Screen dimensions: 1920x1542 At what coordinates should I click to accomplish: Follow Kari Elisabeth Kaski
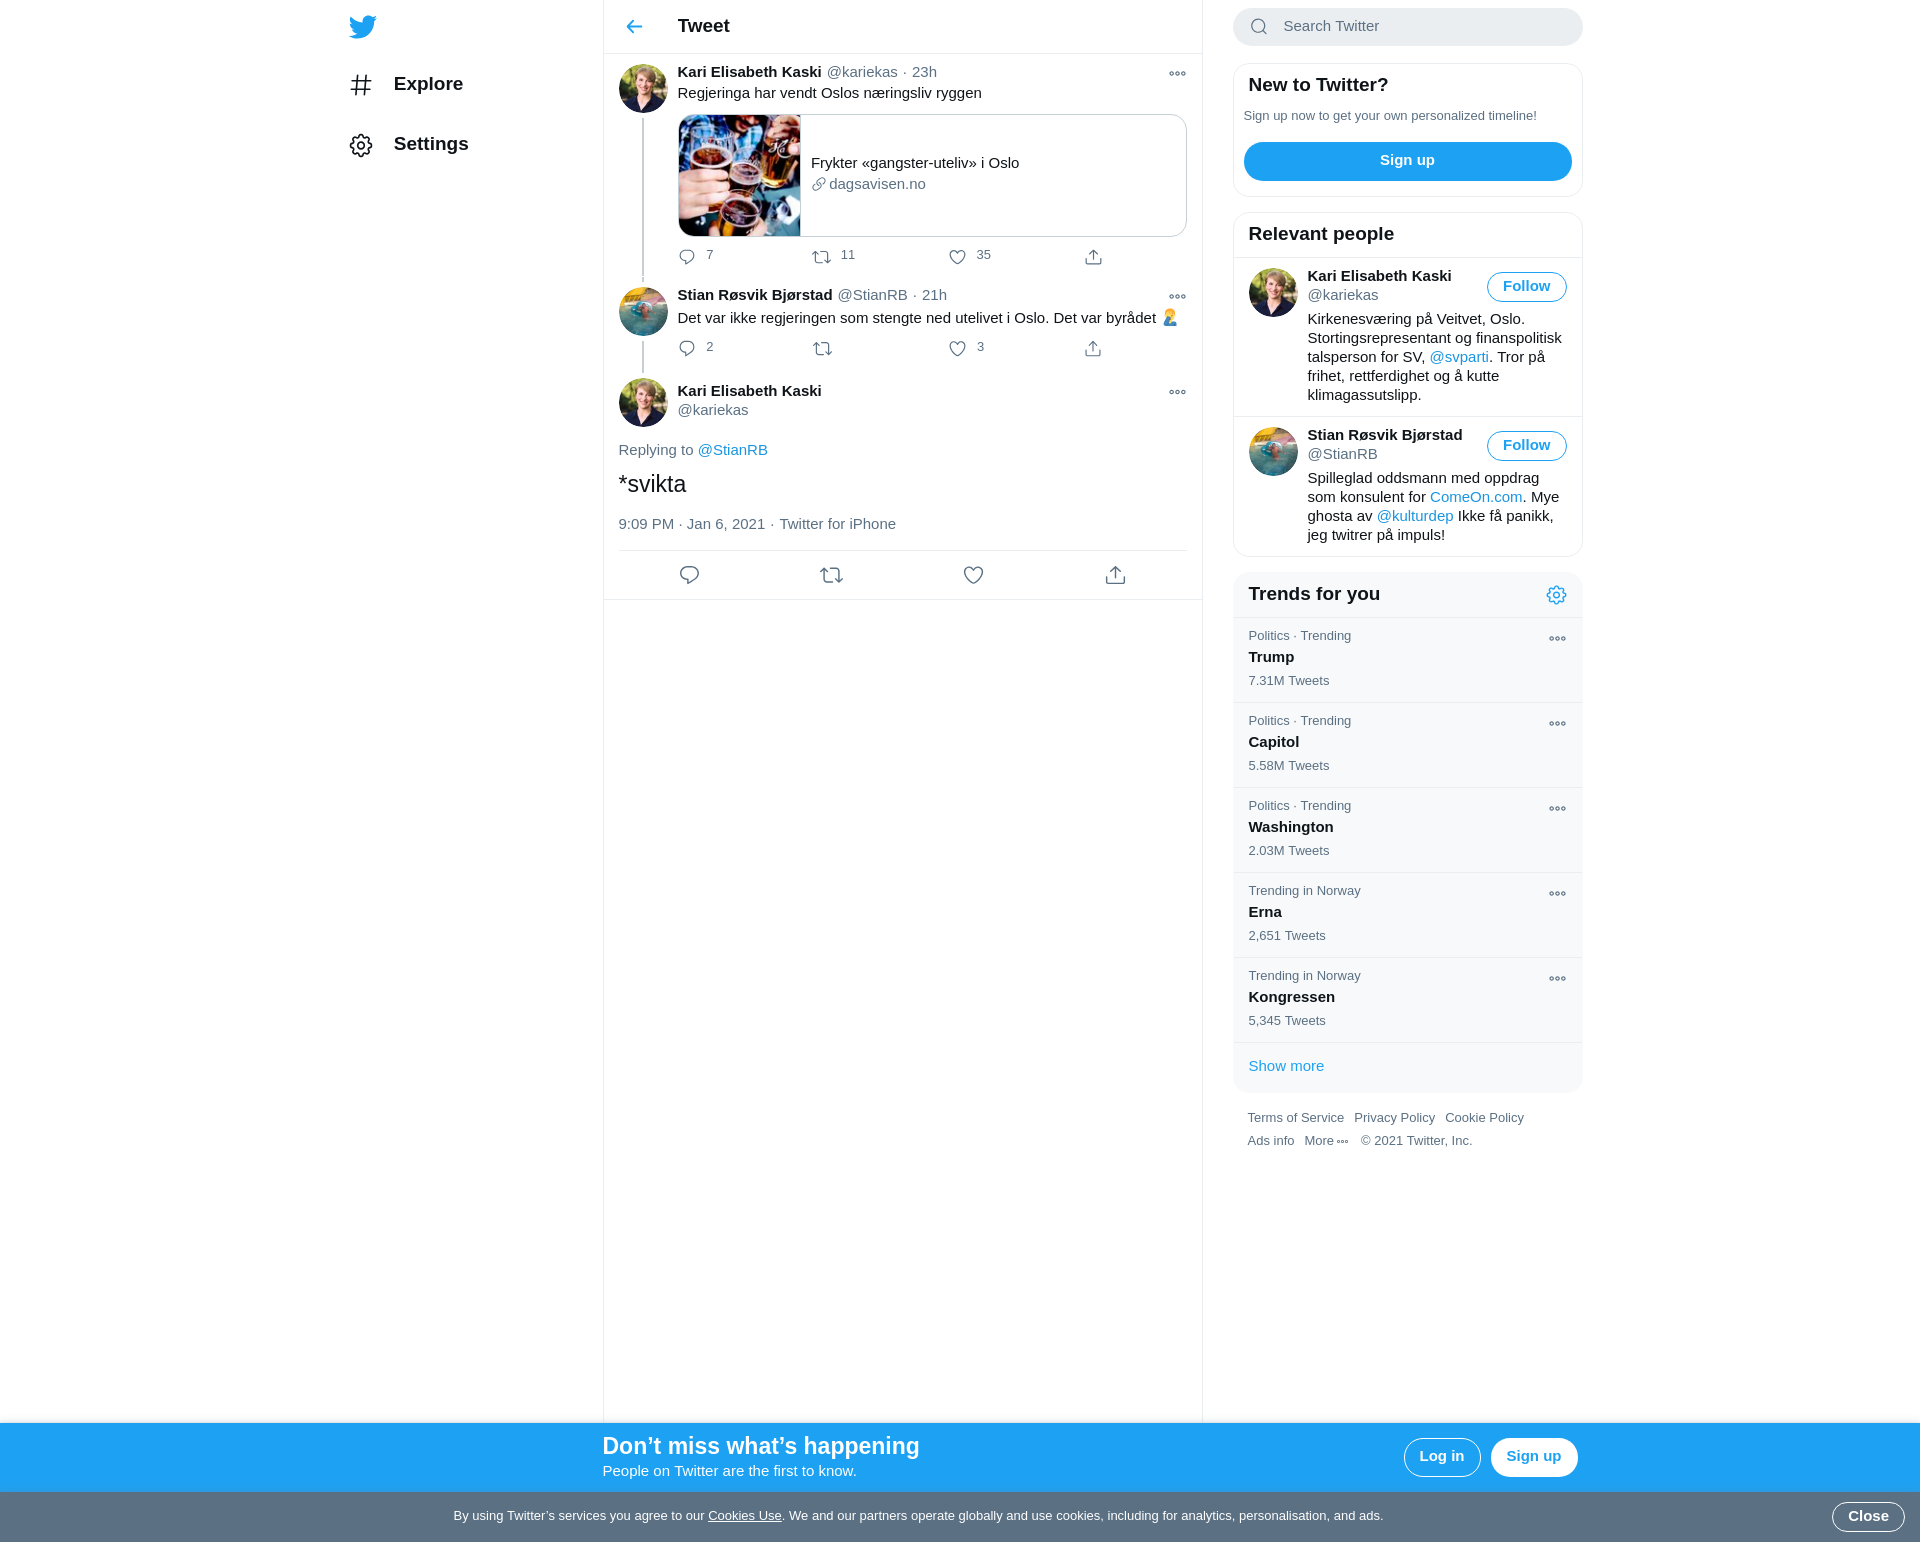pos(1526,287)
